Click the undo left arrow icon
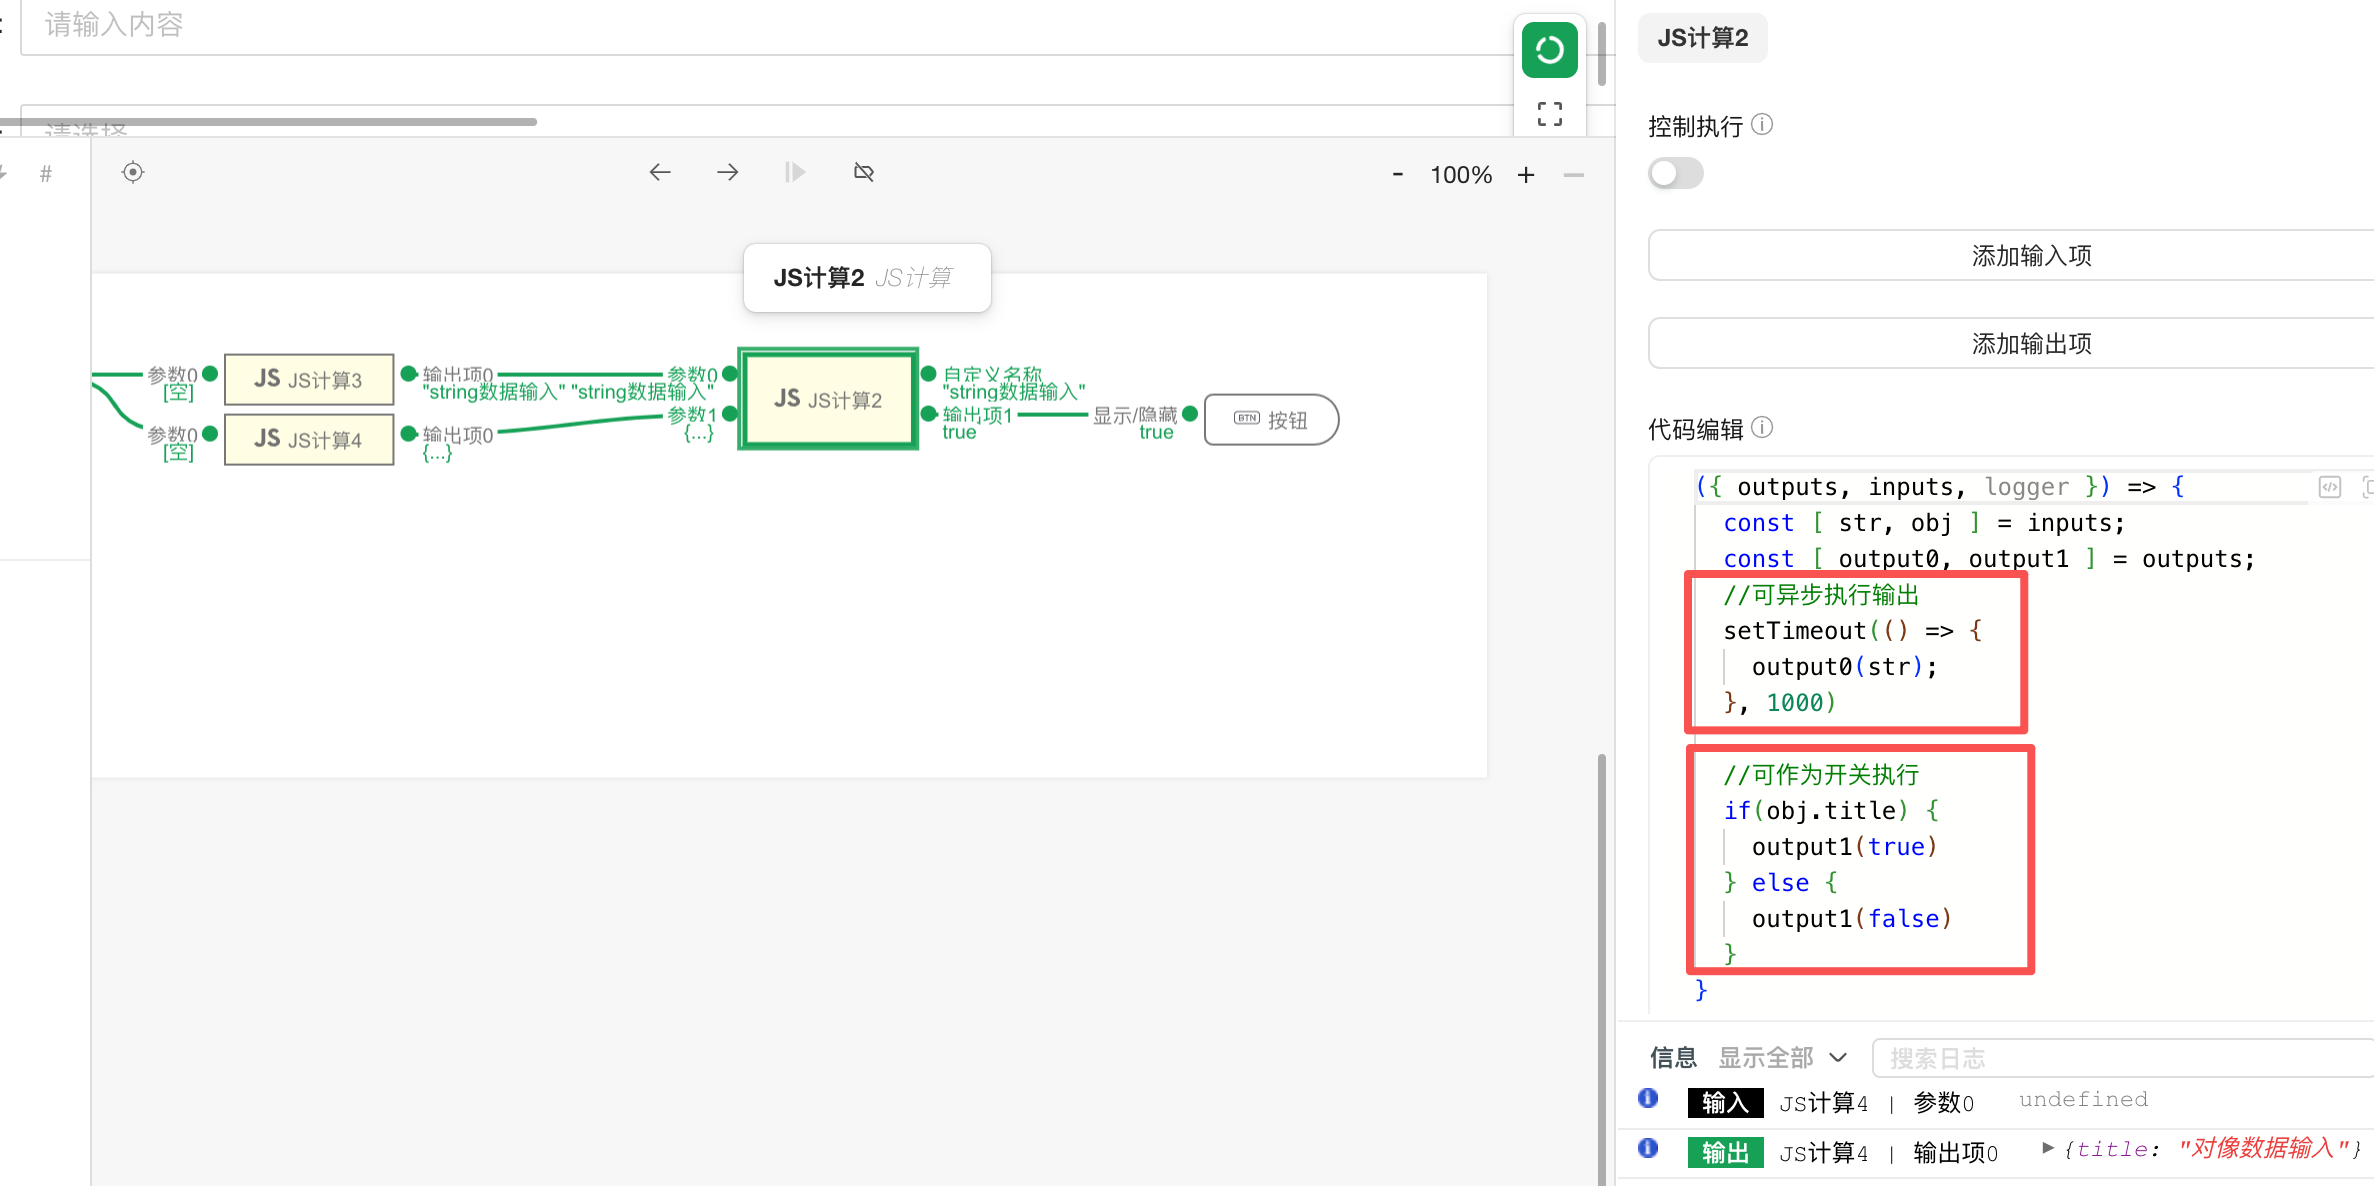Screen dimensions: 2374x1186 pyautogui.click(x=659, y=172)
